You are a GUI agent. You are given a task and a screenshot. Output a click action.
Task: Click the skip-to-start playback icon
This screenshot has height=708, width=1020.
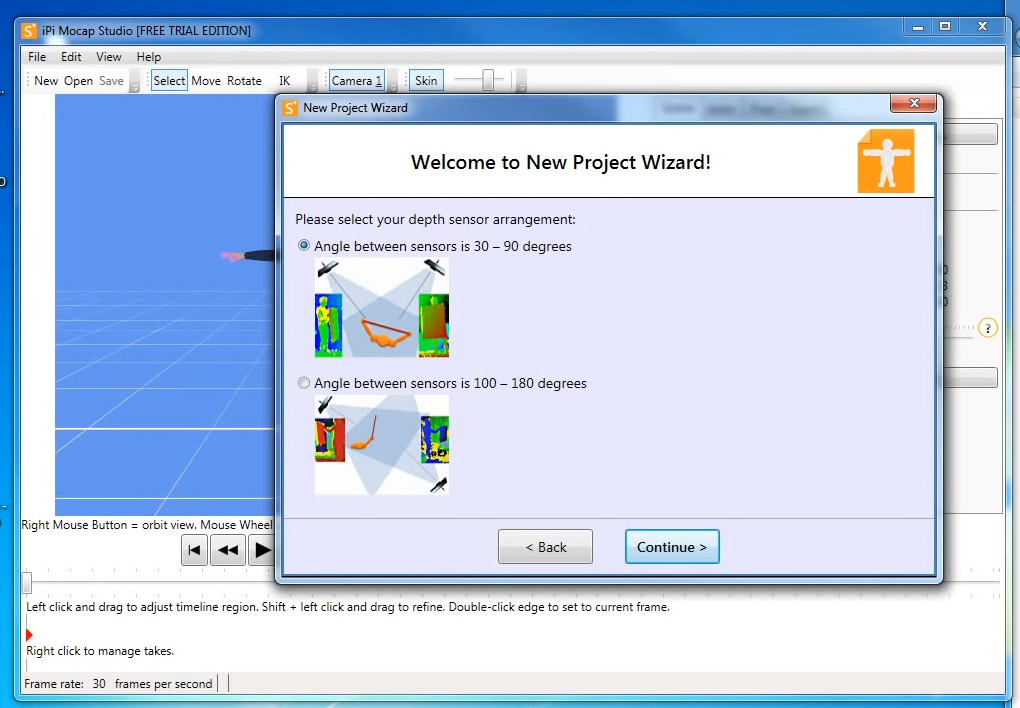point(194,550)
